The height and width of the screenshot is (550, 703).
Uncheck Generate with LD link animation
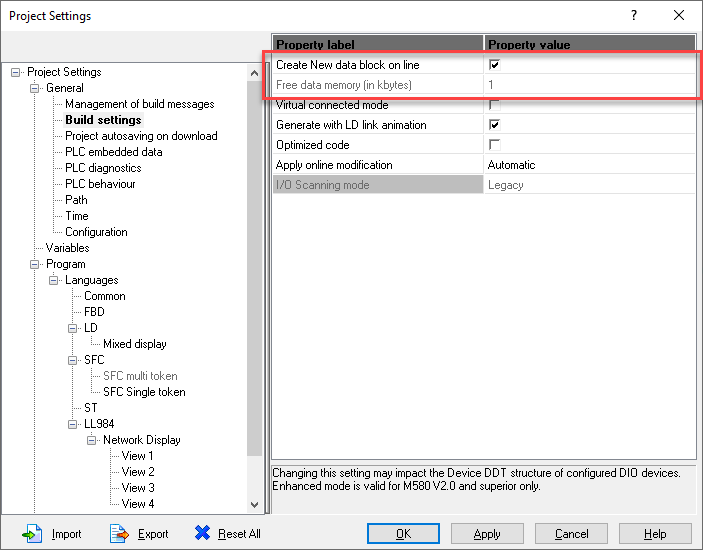(x=495, y=125)
